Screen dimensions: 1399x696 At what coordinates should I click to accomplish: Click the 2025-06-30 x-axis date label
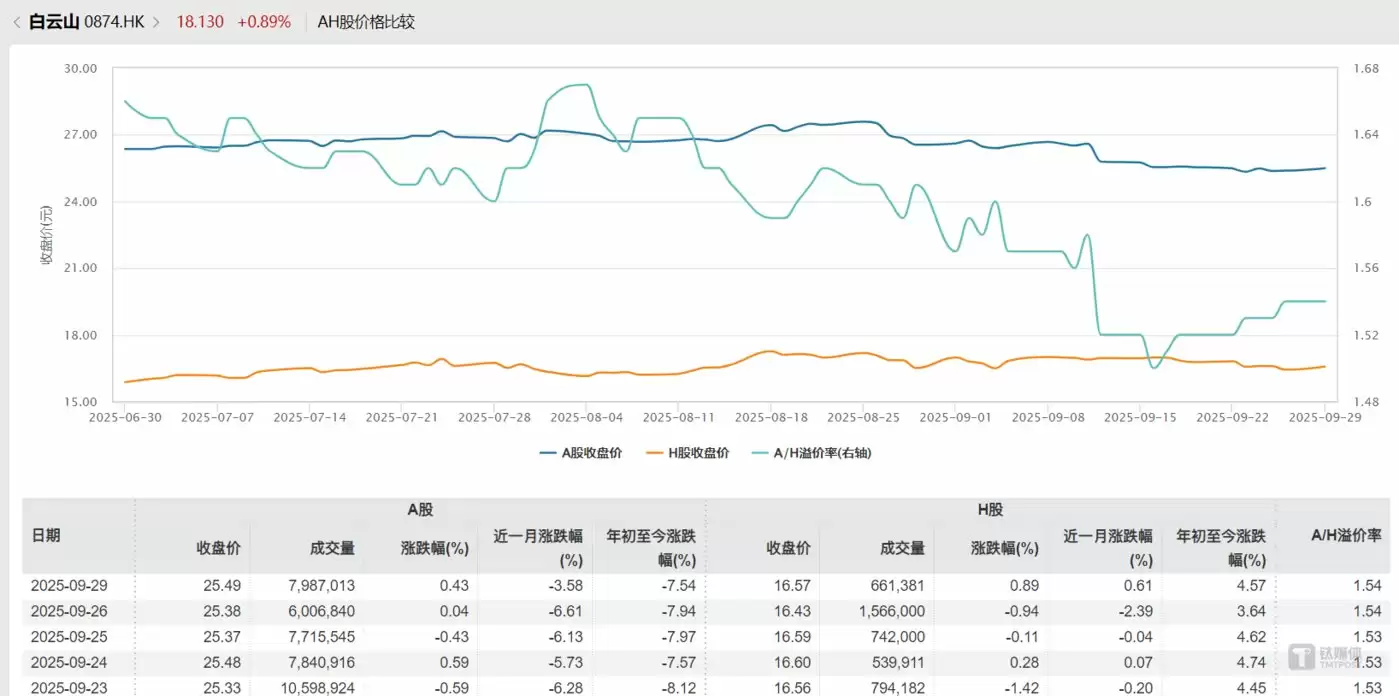point(126,417)
